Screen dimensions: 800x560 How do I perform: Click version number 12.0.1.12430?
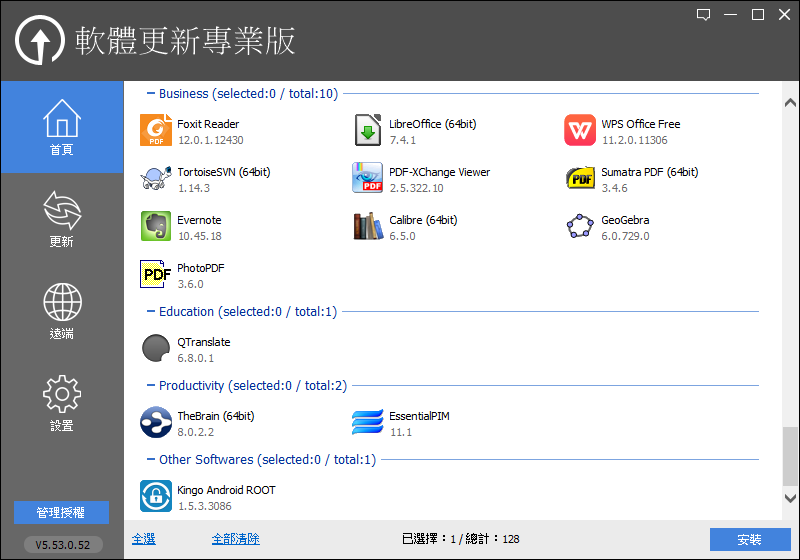click(211, 140)
